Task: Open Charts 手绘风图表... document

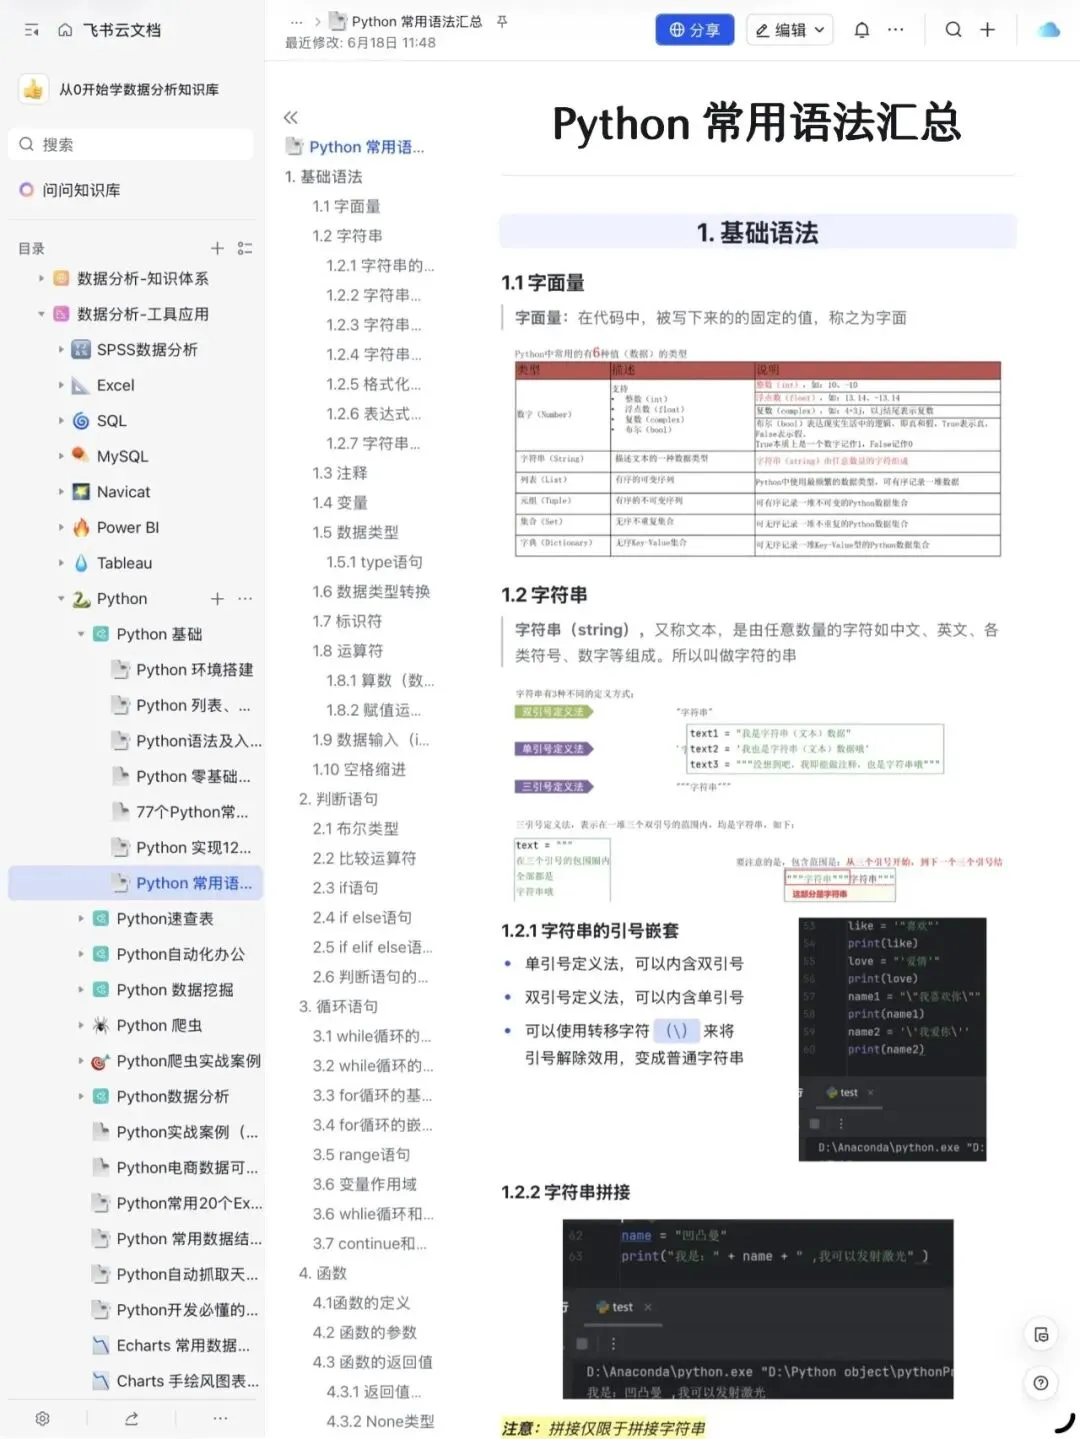Action: click(187, 1380)
